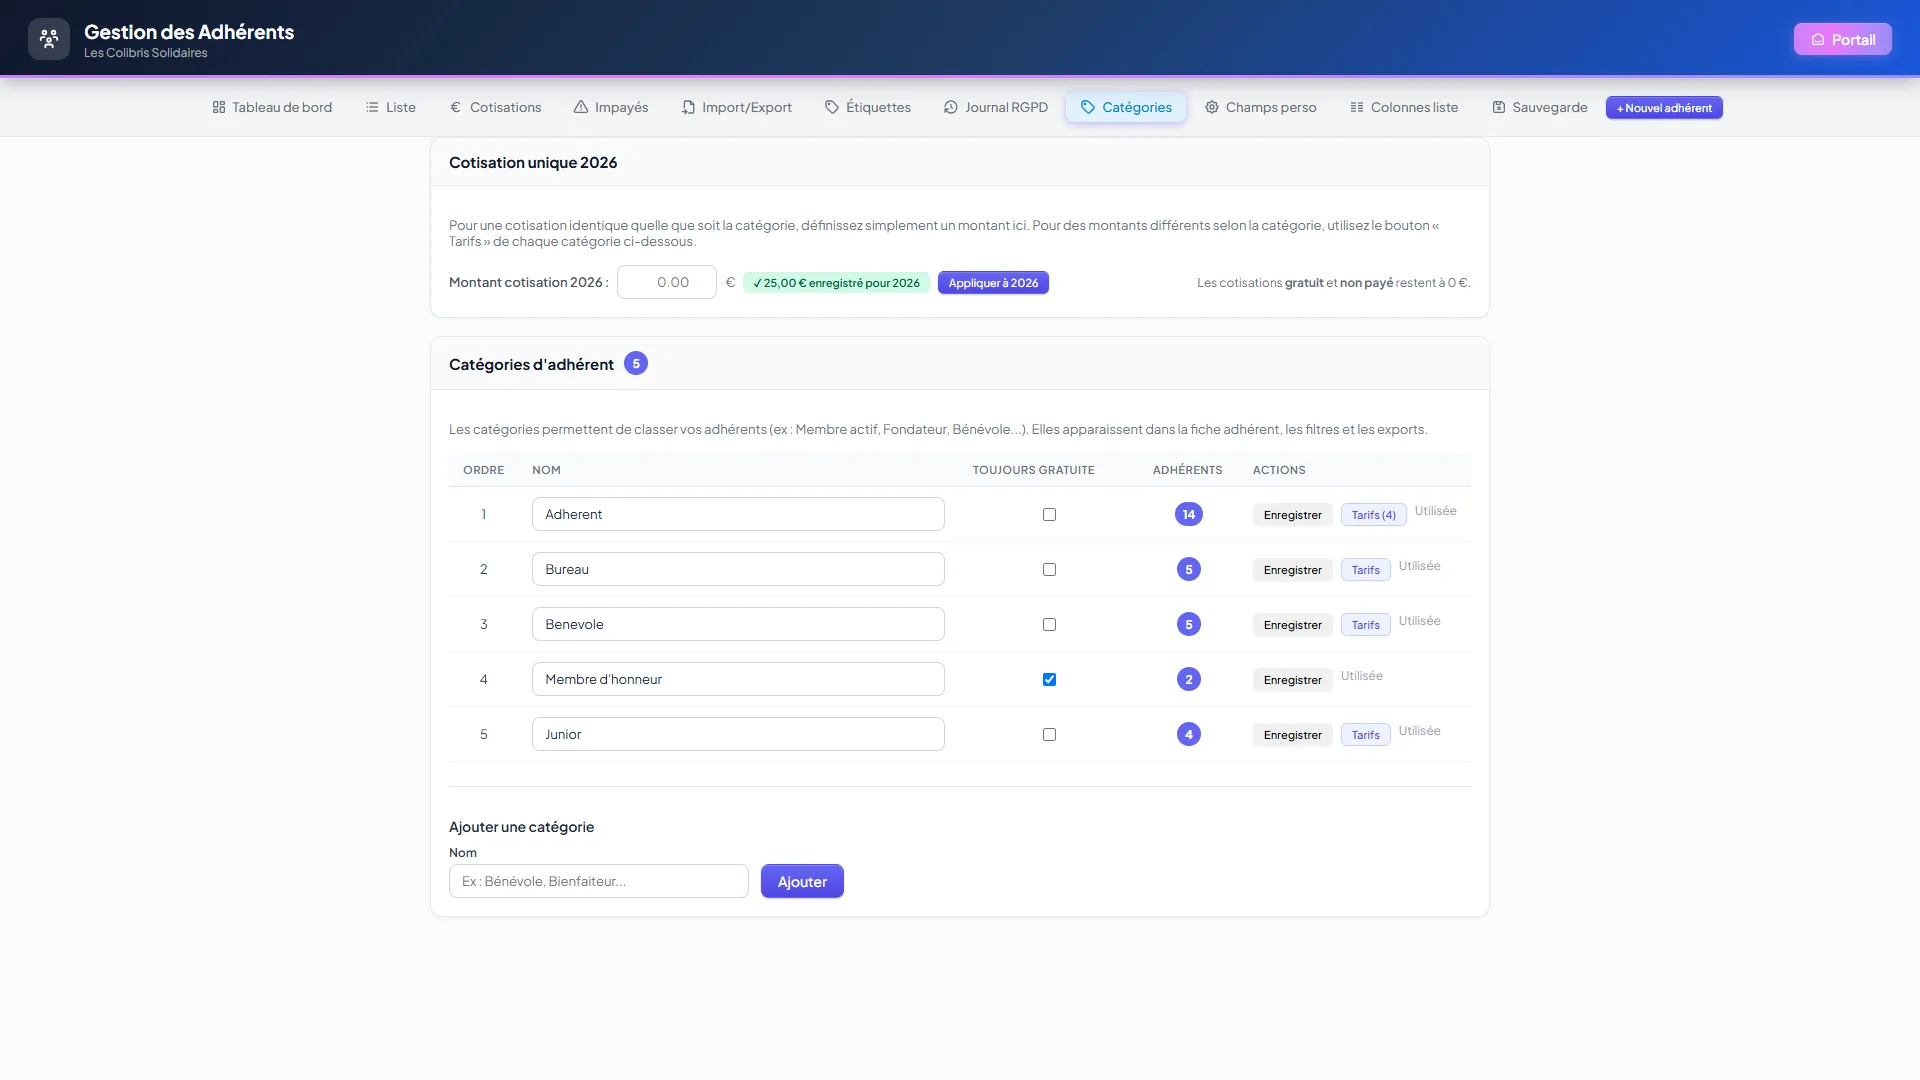
Task: Open the Étiquettes tab
Action: [868, 107]
